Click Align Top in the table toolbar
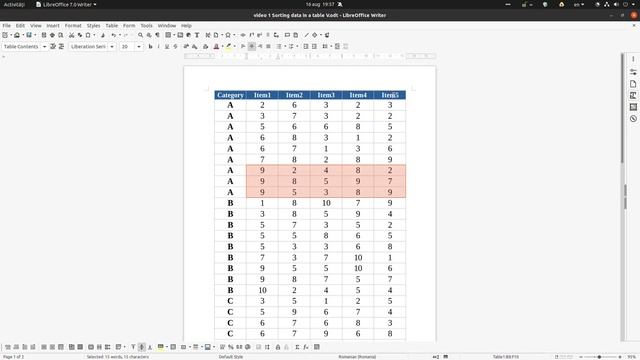The width and height of the screenshot is (640, 360). (133, 347)
